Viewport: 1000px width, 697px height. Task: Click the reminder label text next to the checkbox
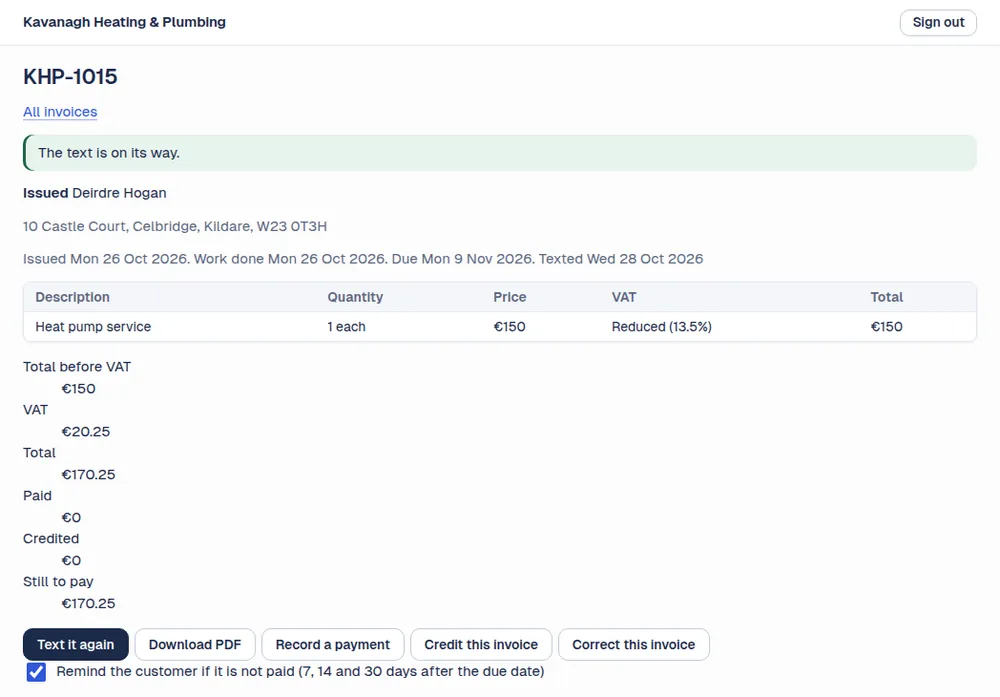pos(300,671)
